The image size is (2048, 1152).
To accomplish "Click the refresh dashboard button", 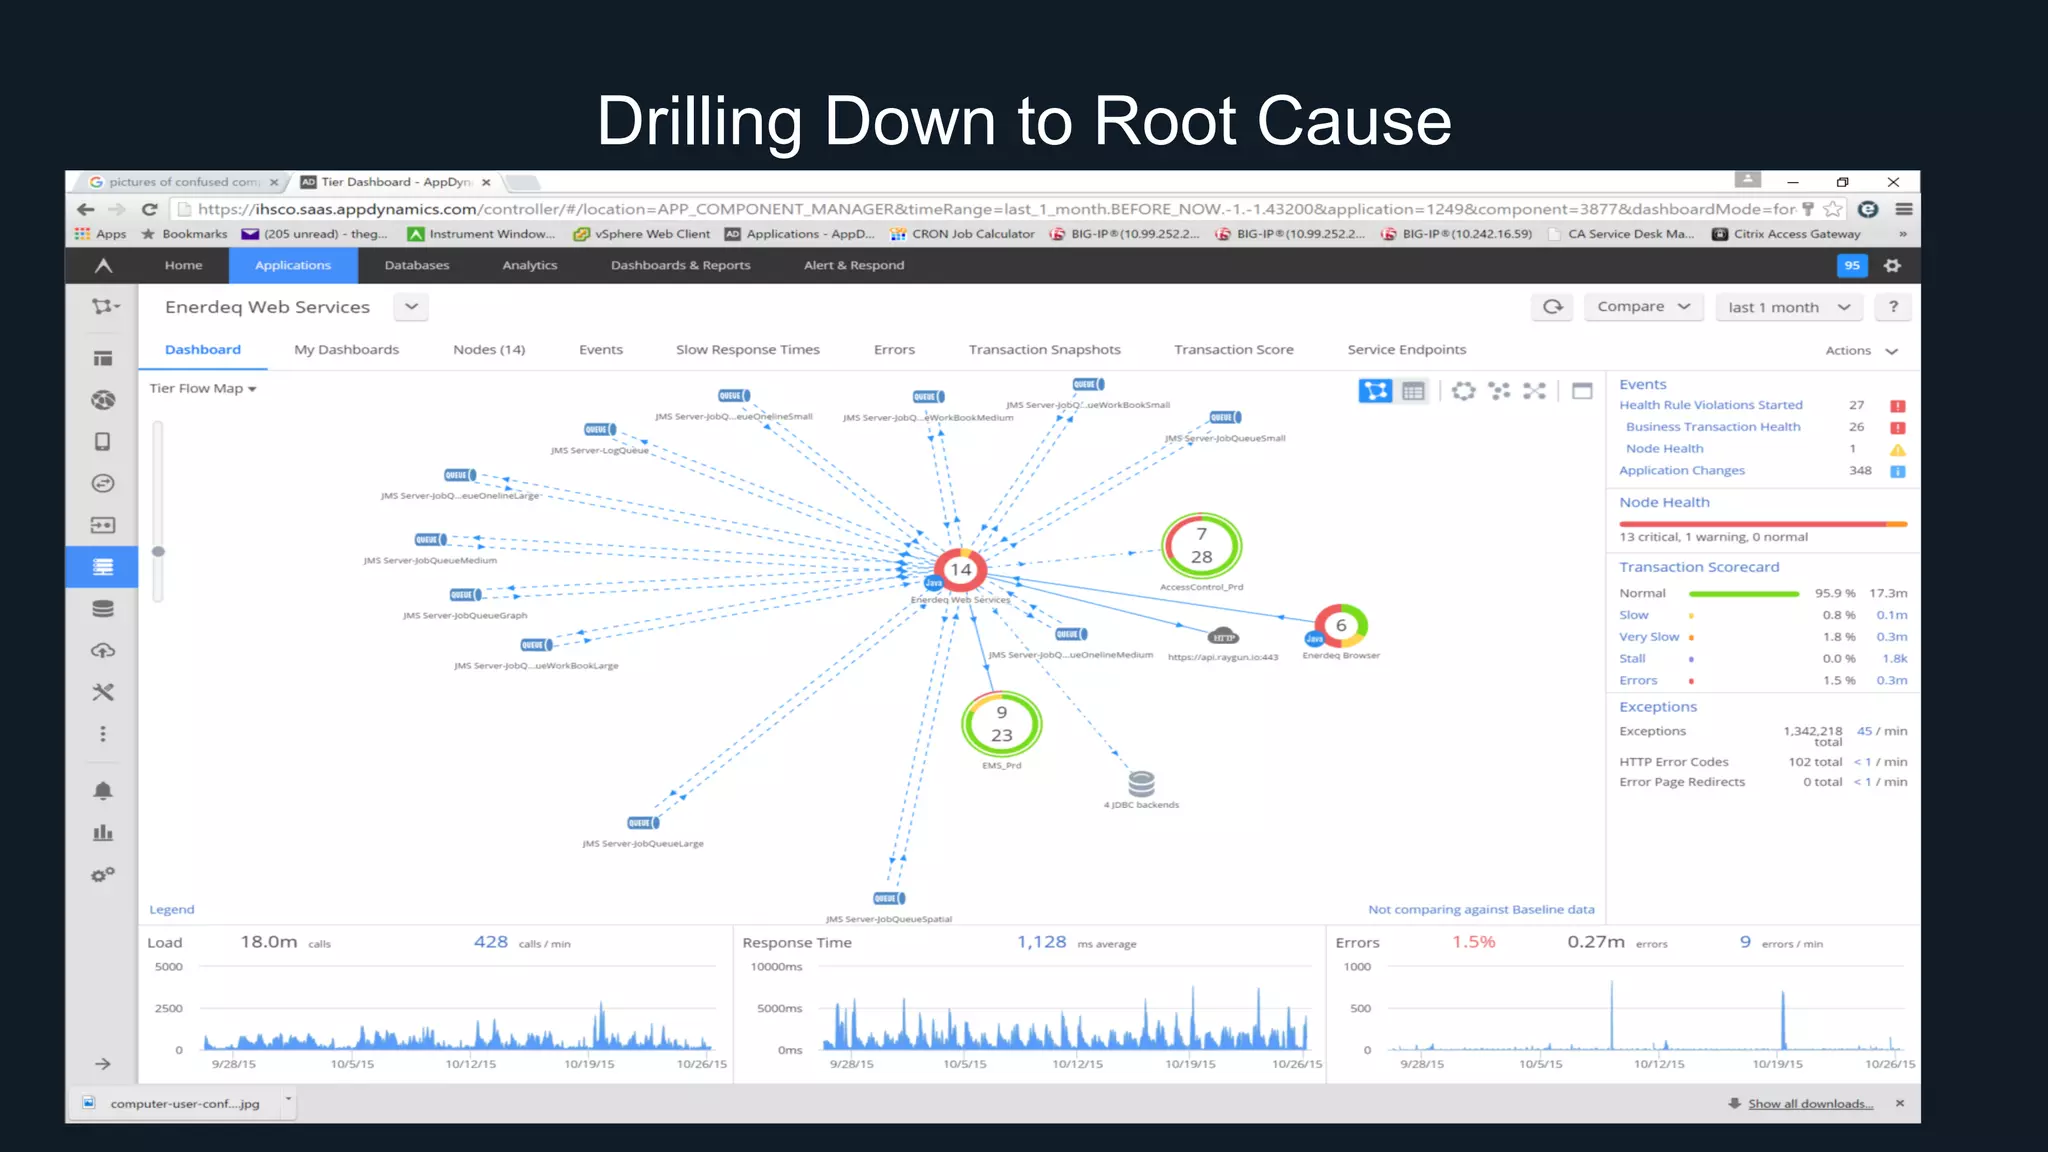I will (1553, 307).
